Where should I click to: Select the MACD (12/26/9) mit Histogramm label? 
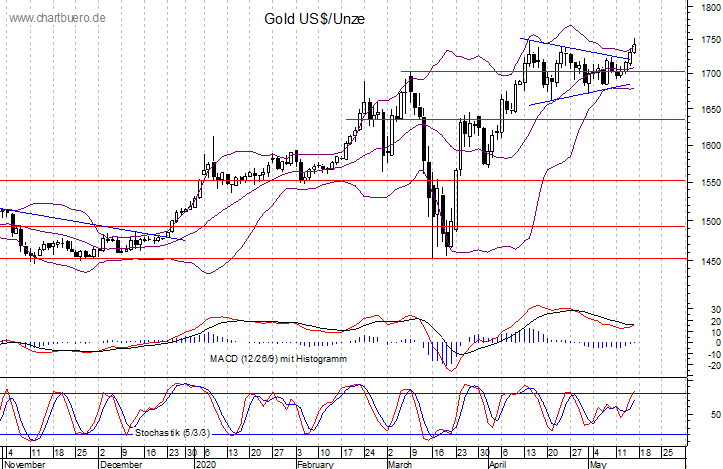[x=278, y=358]
